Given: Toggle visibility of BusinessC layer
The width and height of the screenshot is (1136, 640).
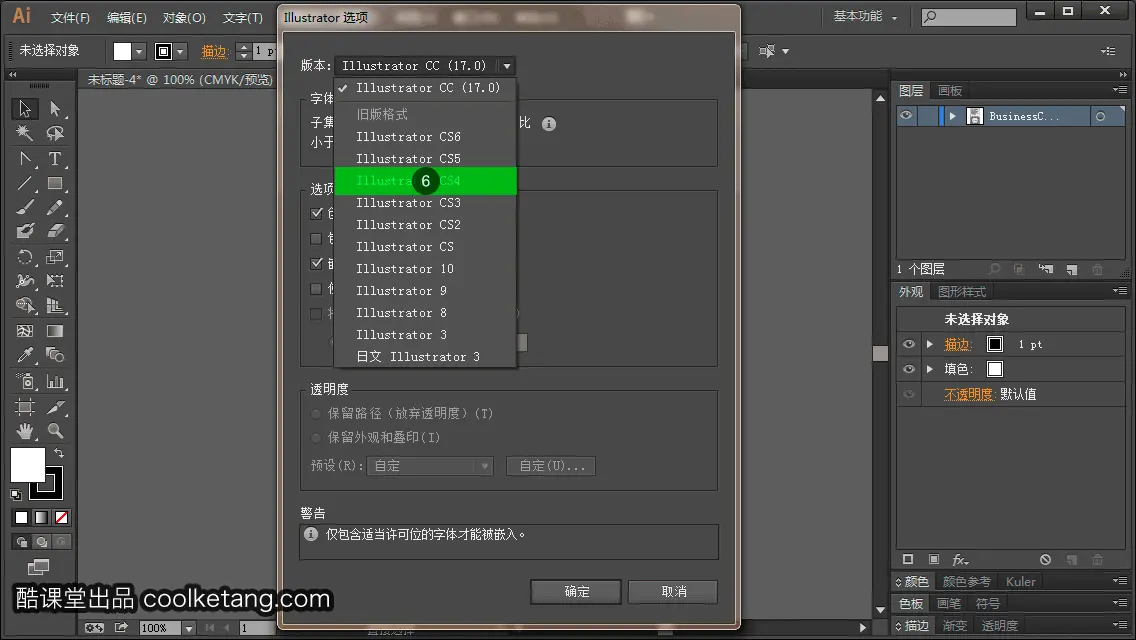Looking at the screenshot, I should [x=906, y=116].
